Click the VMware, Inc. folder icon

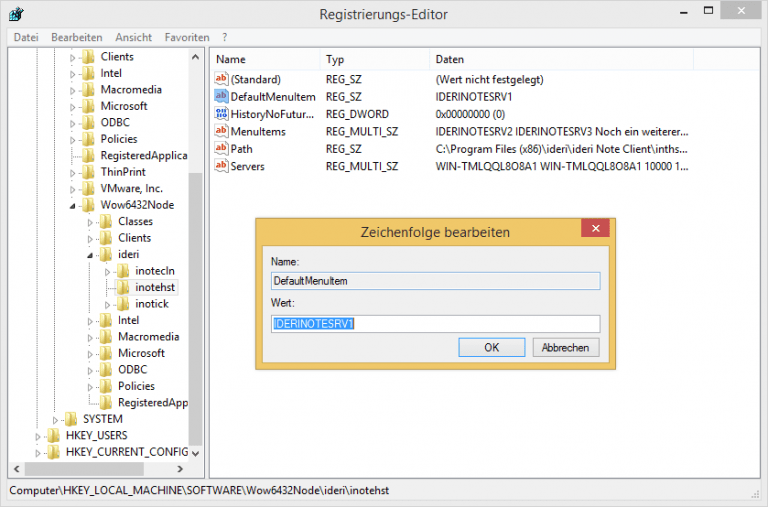[88, 188]
